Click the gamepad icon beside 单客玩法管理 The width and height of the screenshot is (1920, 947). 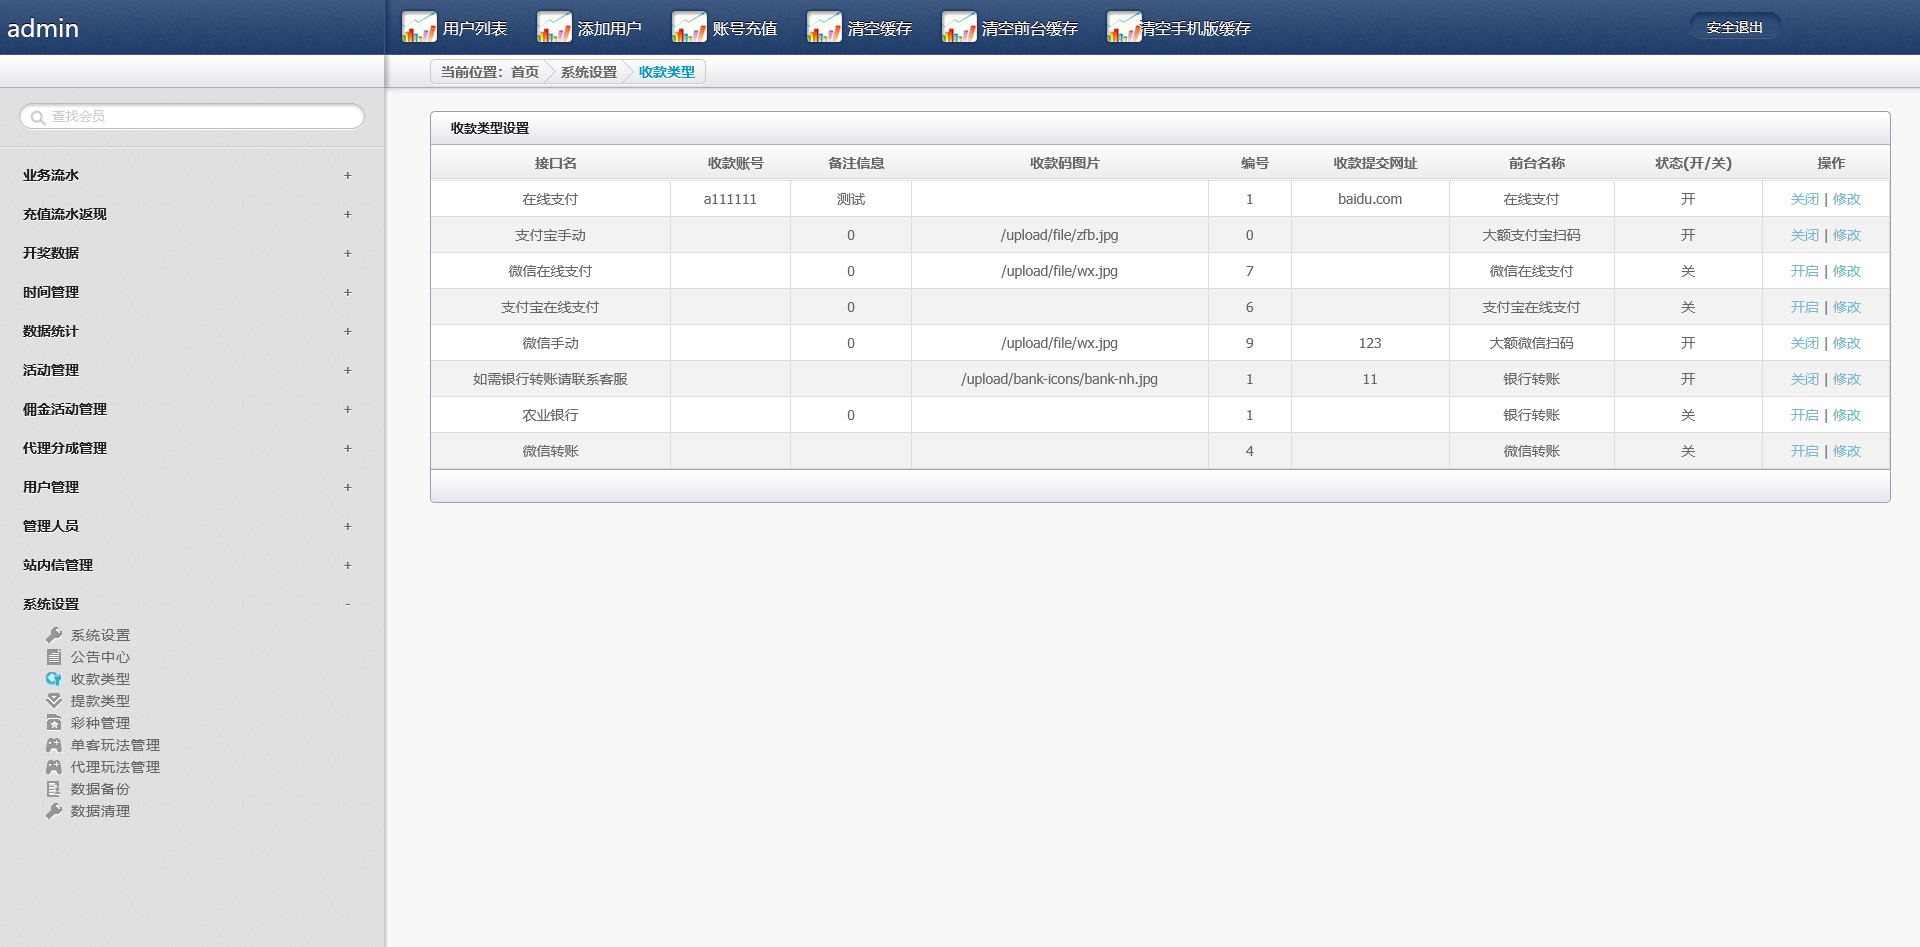(x=54, y=745)
